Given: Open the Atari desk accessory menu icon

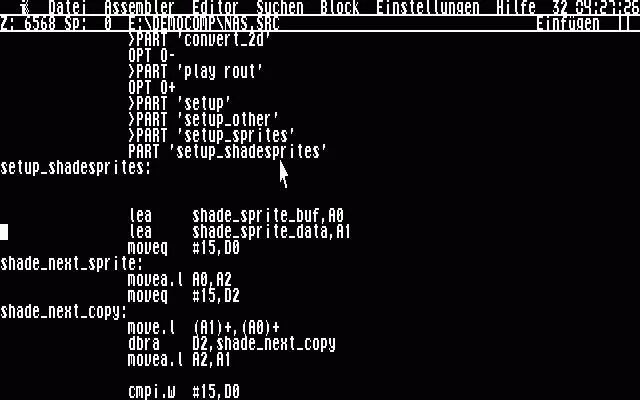Looking at the screenshot, I should (x=26, y=7).
